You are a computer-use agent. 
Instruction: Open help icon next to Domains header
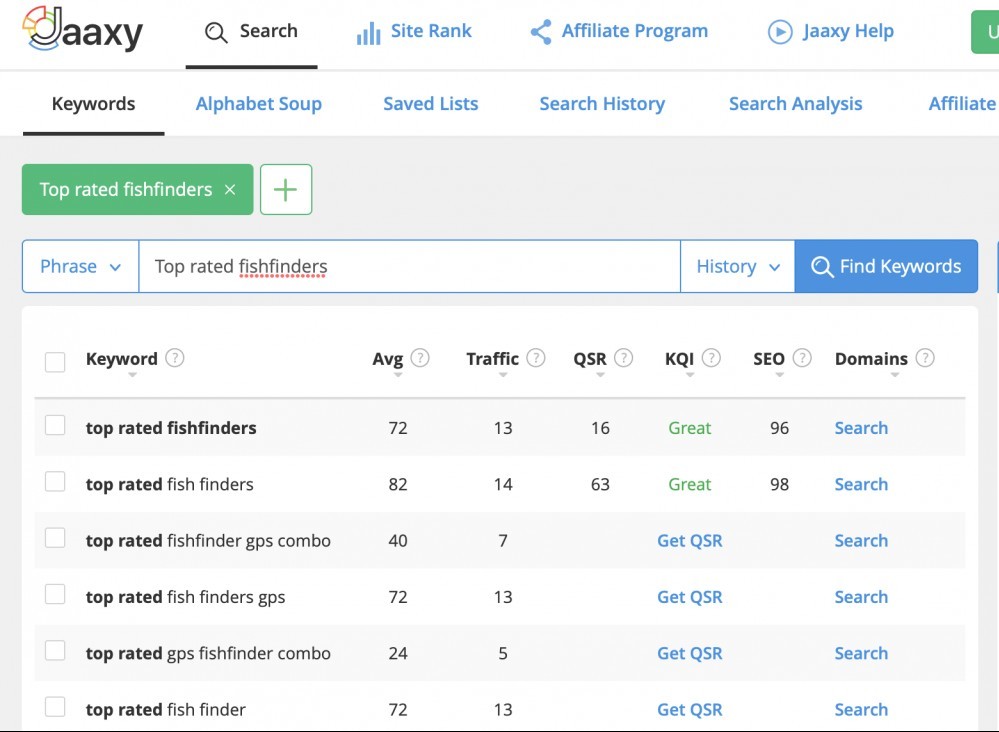point(925,358)
